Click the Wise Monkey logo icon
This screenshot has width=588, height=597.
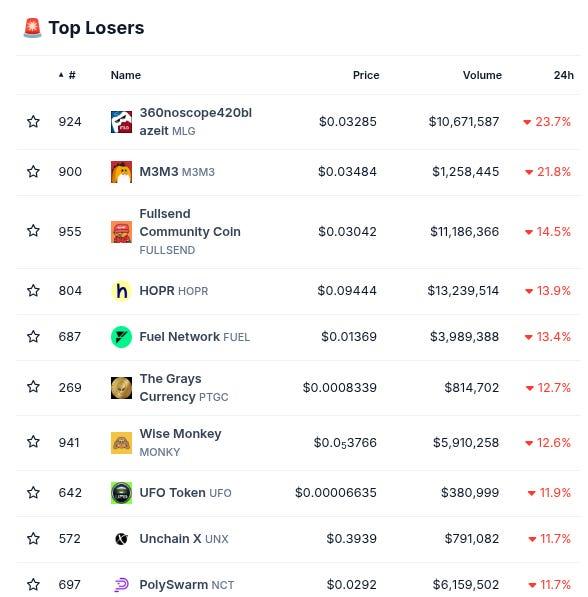pos(121,443)
